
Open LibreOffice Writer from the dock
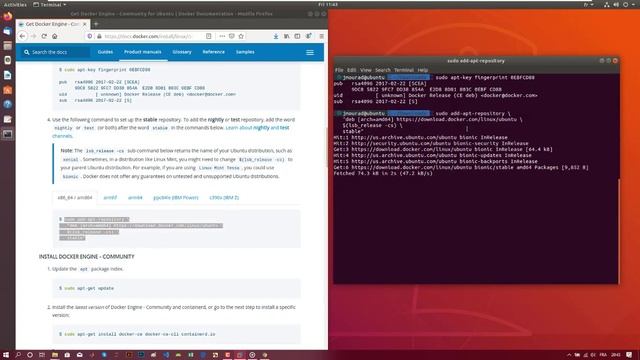click(x=8, y=75)
